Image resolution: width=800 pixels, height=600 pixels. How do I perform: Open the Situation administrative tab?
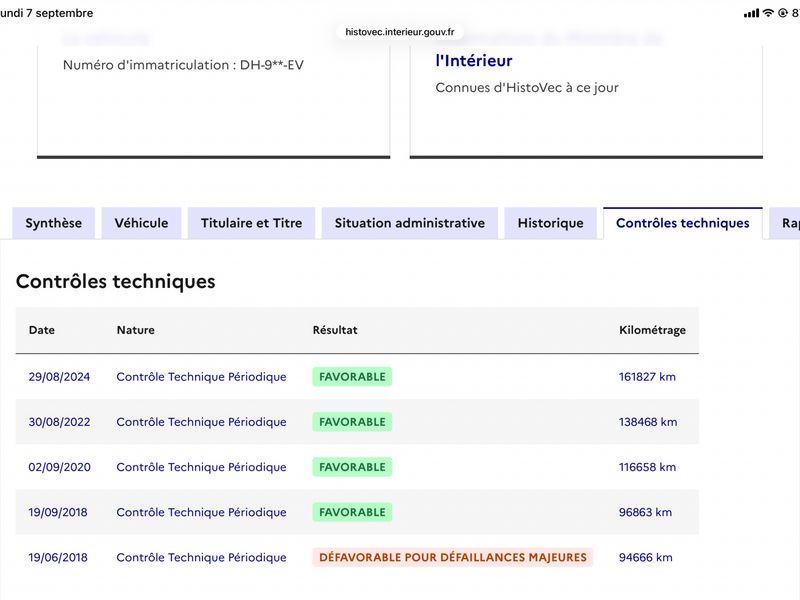click(410, 223)
